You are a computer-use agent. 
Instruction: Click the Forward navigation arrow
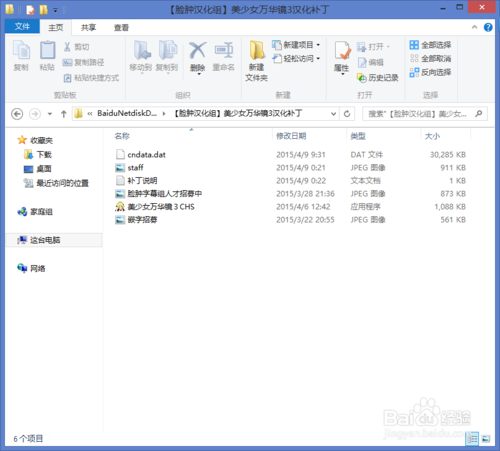pyautogui.click(x=35, y=114)
